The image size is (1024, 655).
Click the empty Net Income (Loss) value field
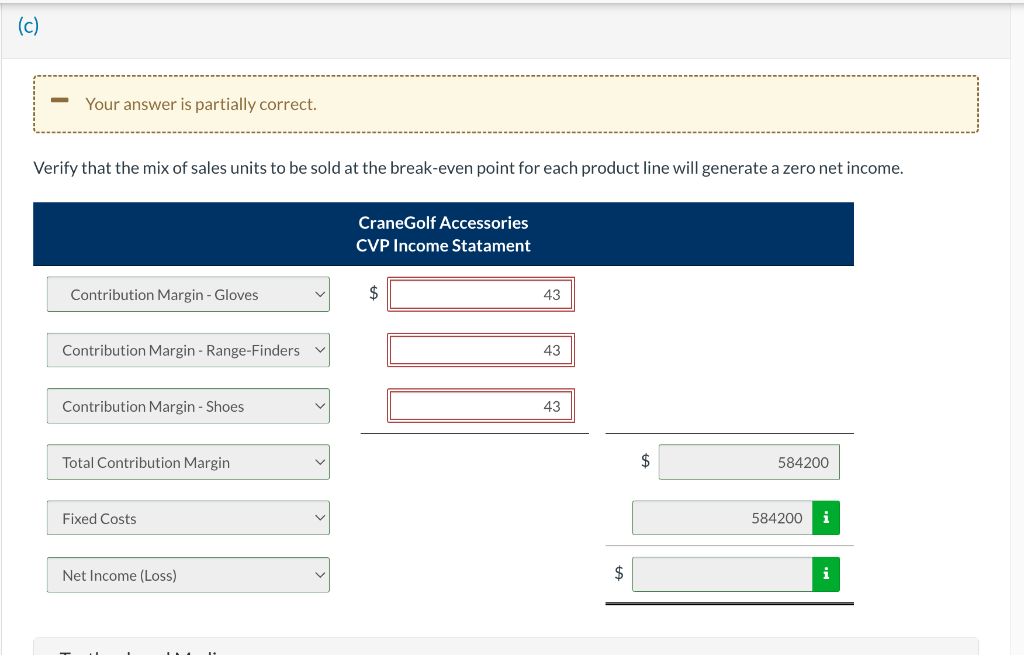click(x=722, y=575)
